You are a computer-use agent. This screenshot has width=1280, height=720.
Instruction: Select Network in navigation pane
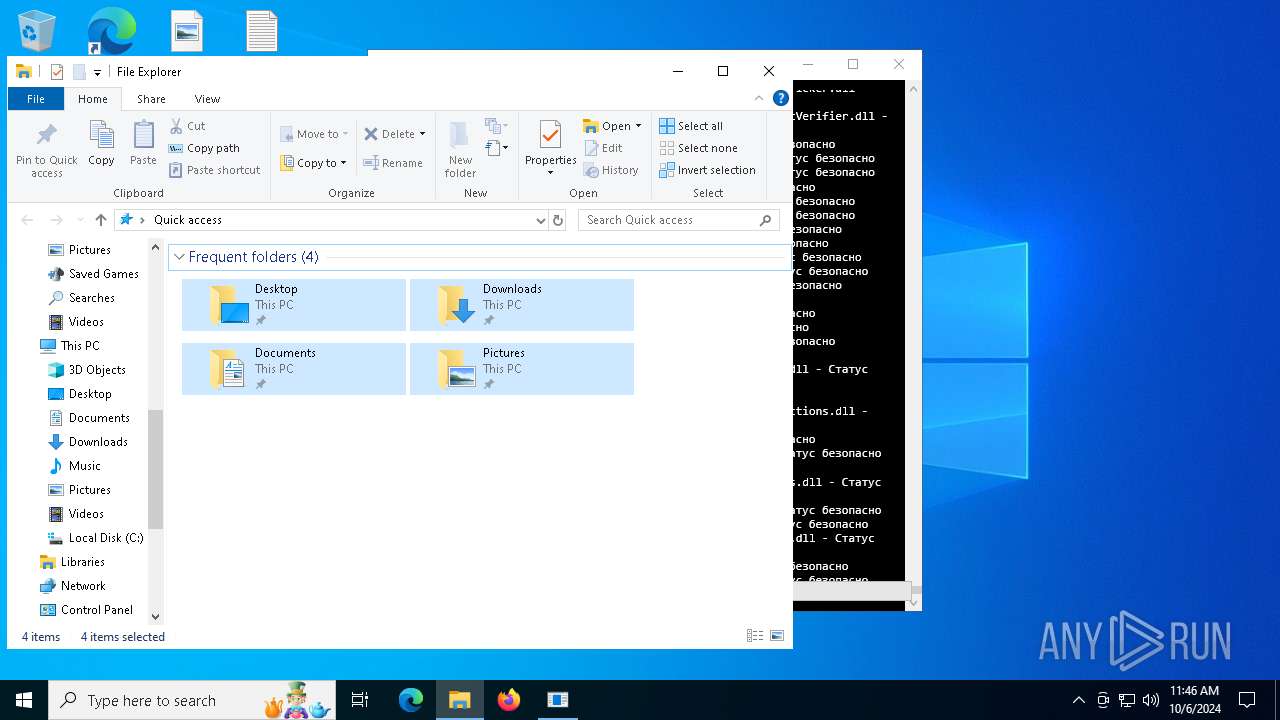[72, 586]
